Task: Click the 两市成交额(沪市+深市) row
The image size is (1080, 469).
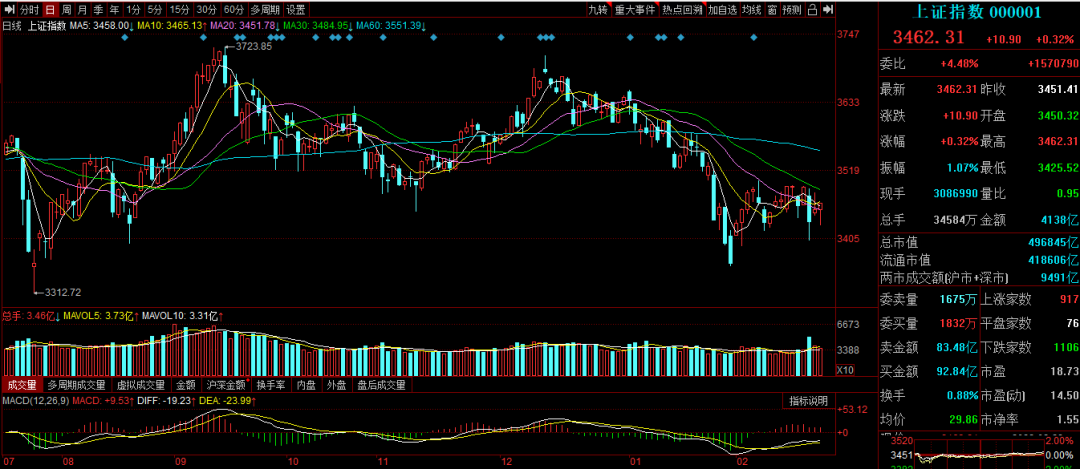Action: tap(979, 278)
